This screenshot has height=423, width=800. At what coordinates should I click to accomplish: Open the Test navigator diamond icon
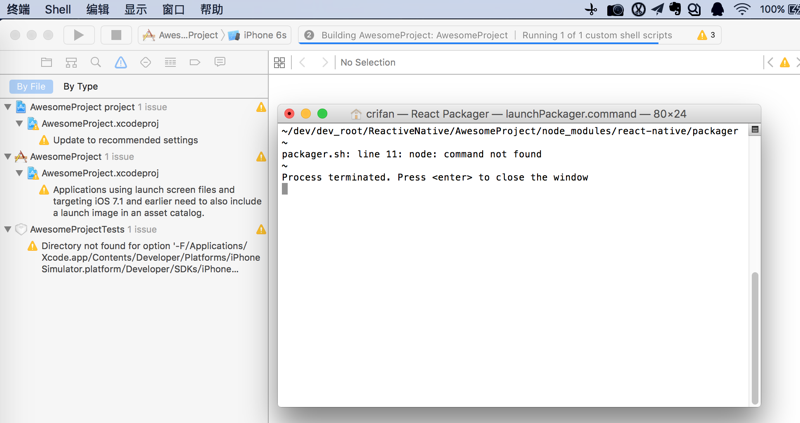click(145, 62)
